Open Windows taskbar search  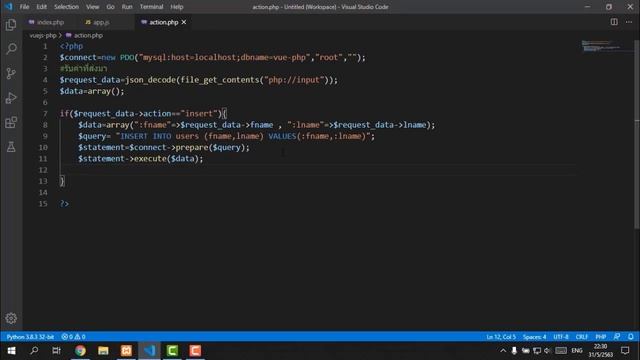34,351
